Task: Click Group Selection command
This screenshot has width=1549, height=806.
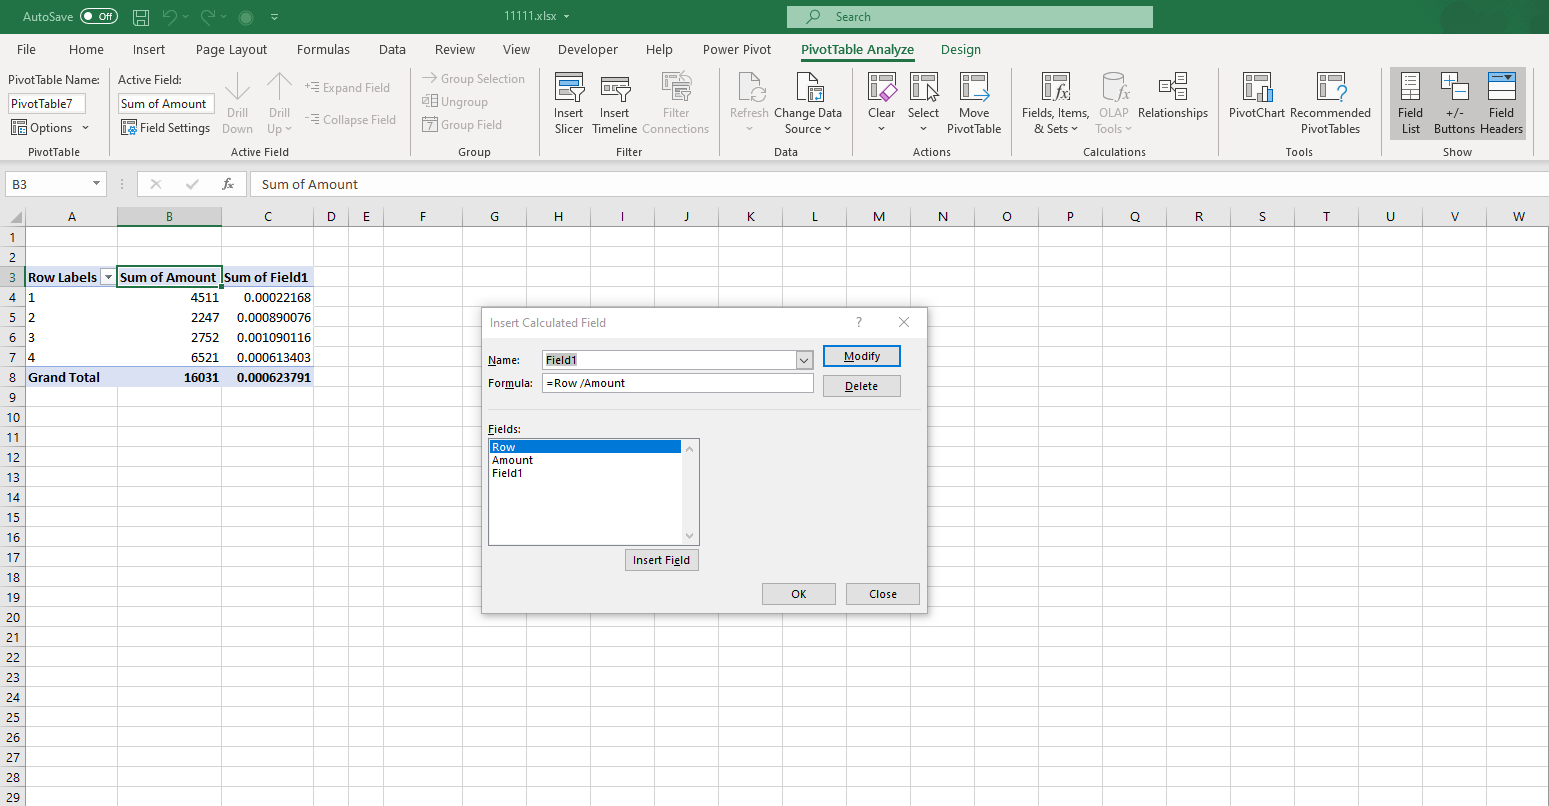Action: point(474,79)
